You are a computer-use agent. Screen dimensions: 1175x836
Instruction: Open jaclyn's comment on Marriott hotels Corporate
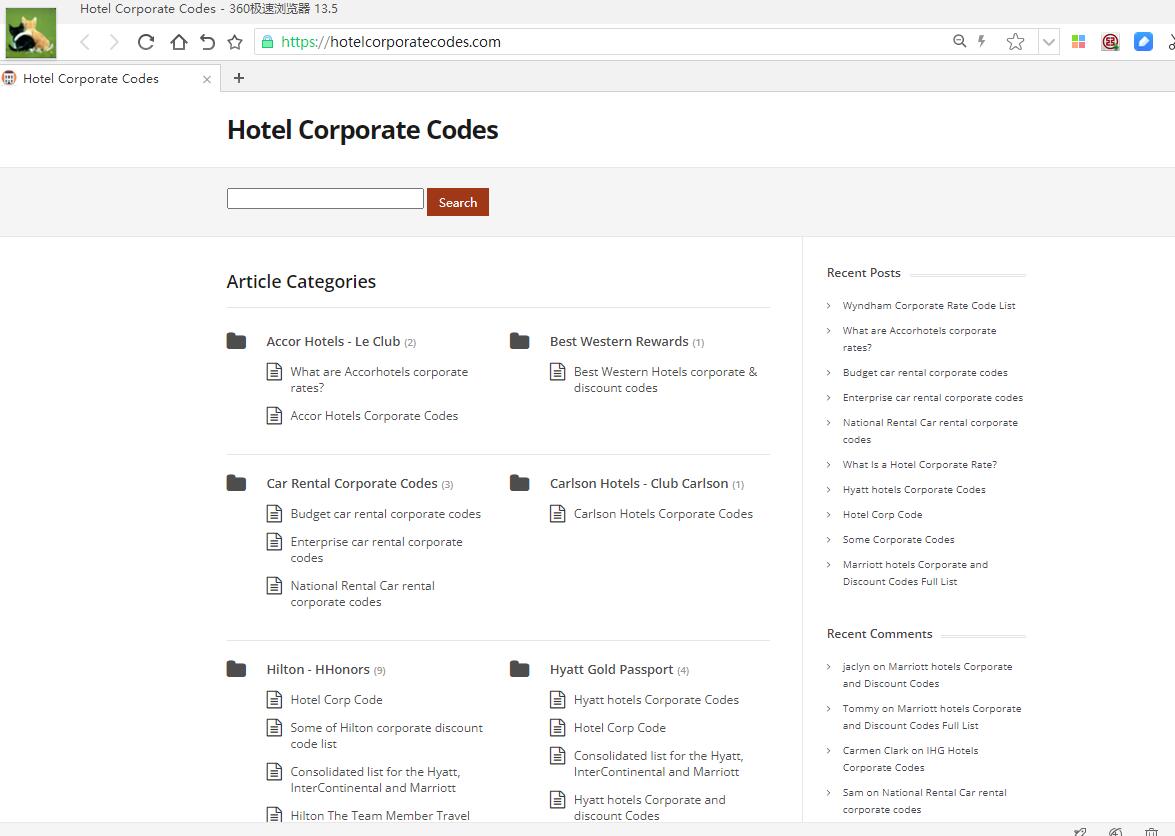point(928,675)
